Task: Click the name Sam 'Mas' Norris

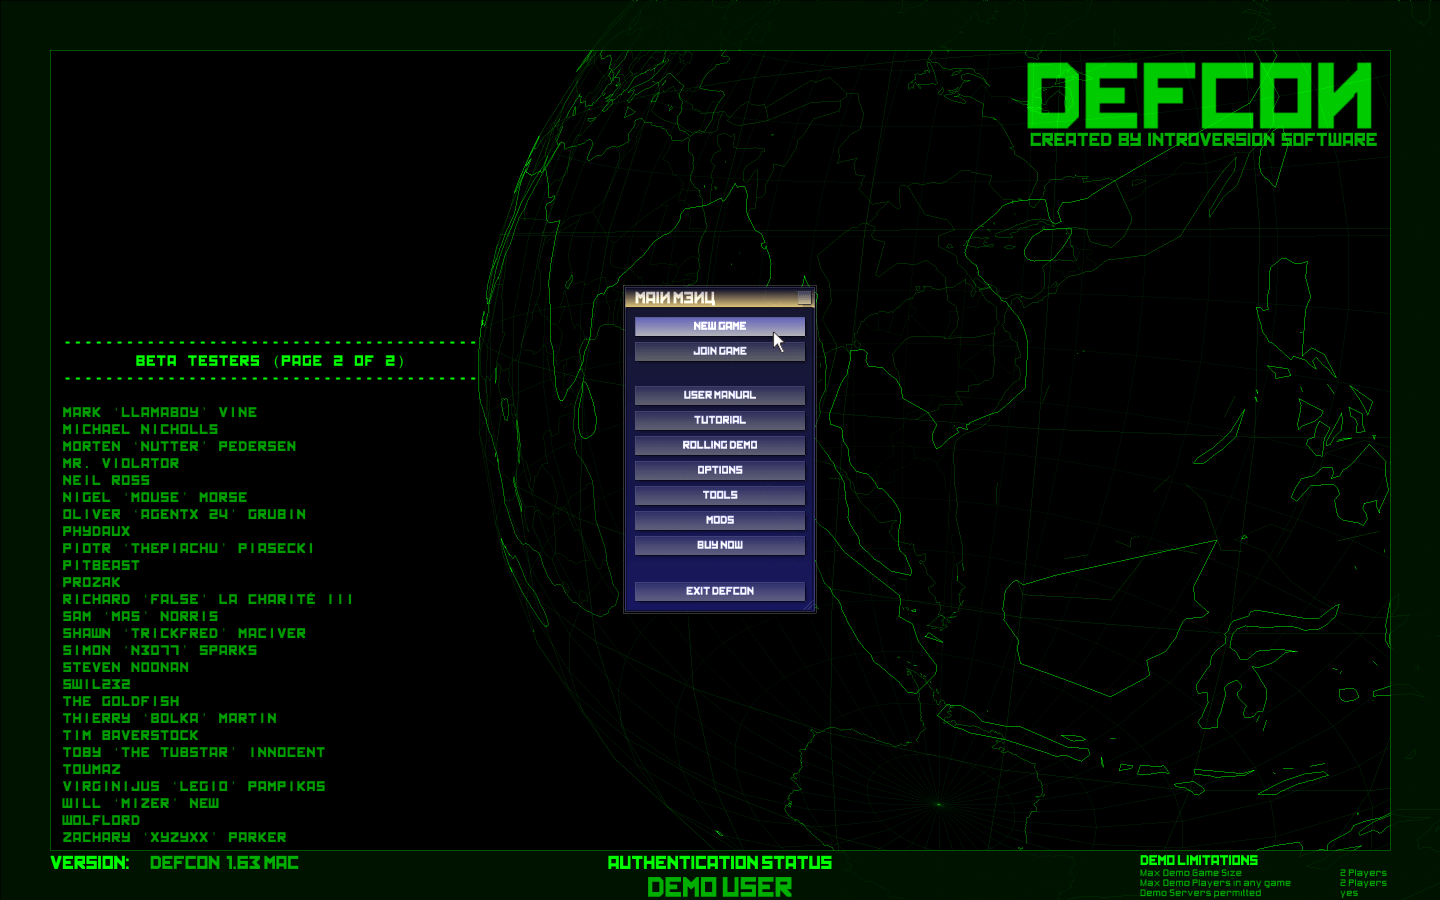Action: [140, 616]
